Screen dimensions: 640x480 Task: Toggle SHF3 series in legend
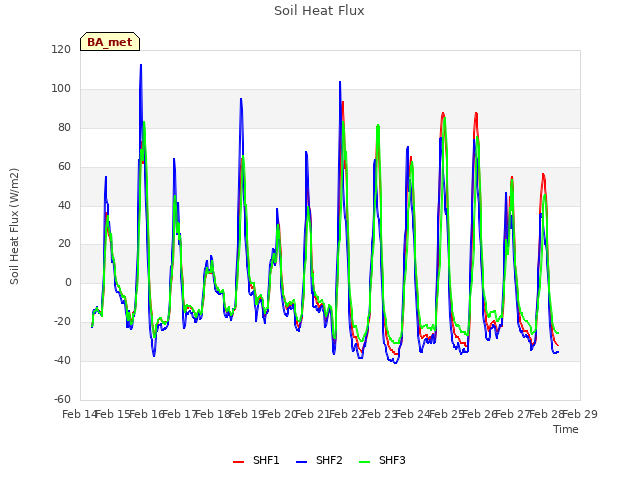(382, 460)
